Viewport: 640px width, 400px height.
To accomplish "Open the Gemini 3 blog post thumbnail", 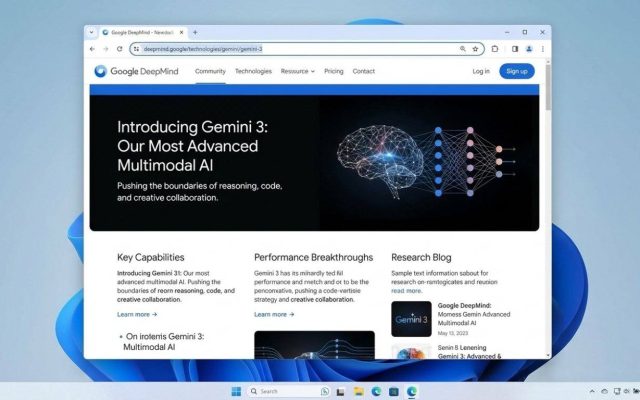I will pyautogui.click(x=411, y=318).
